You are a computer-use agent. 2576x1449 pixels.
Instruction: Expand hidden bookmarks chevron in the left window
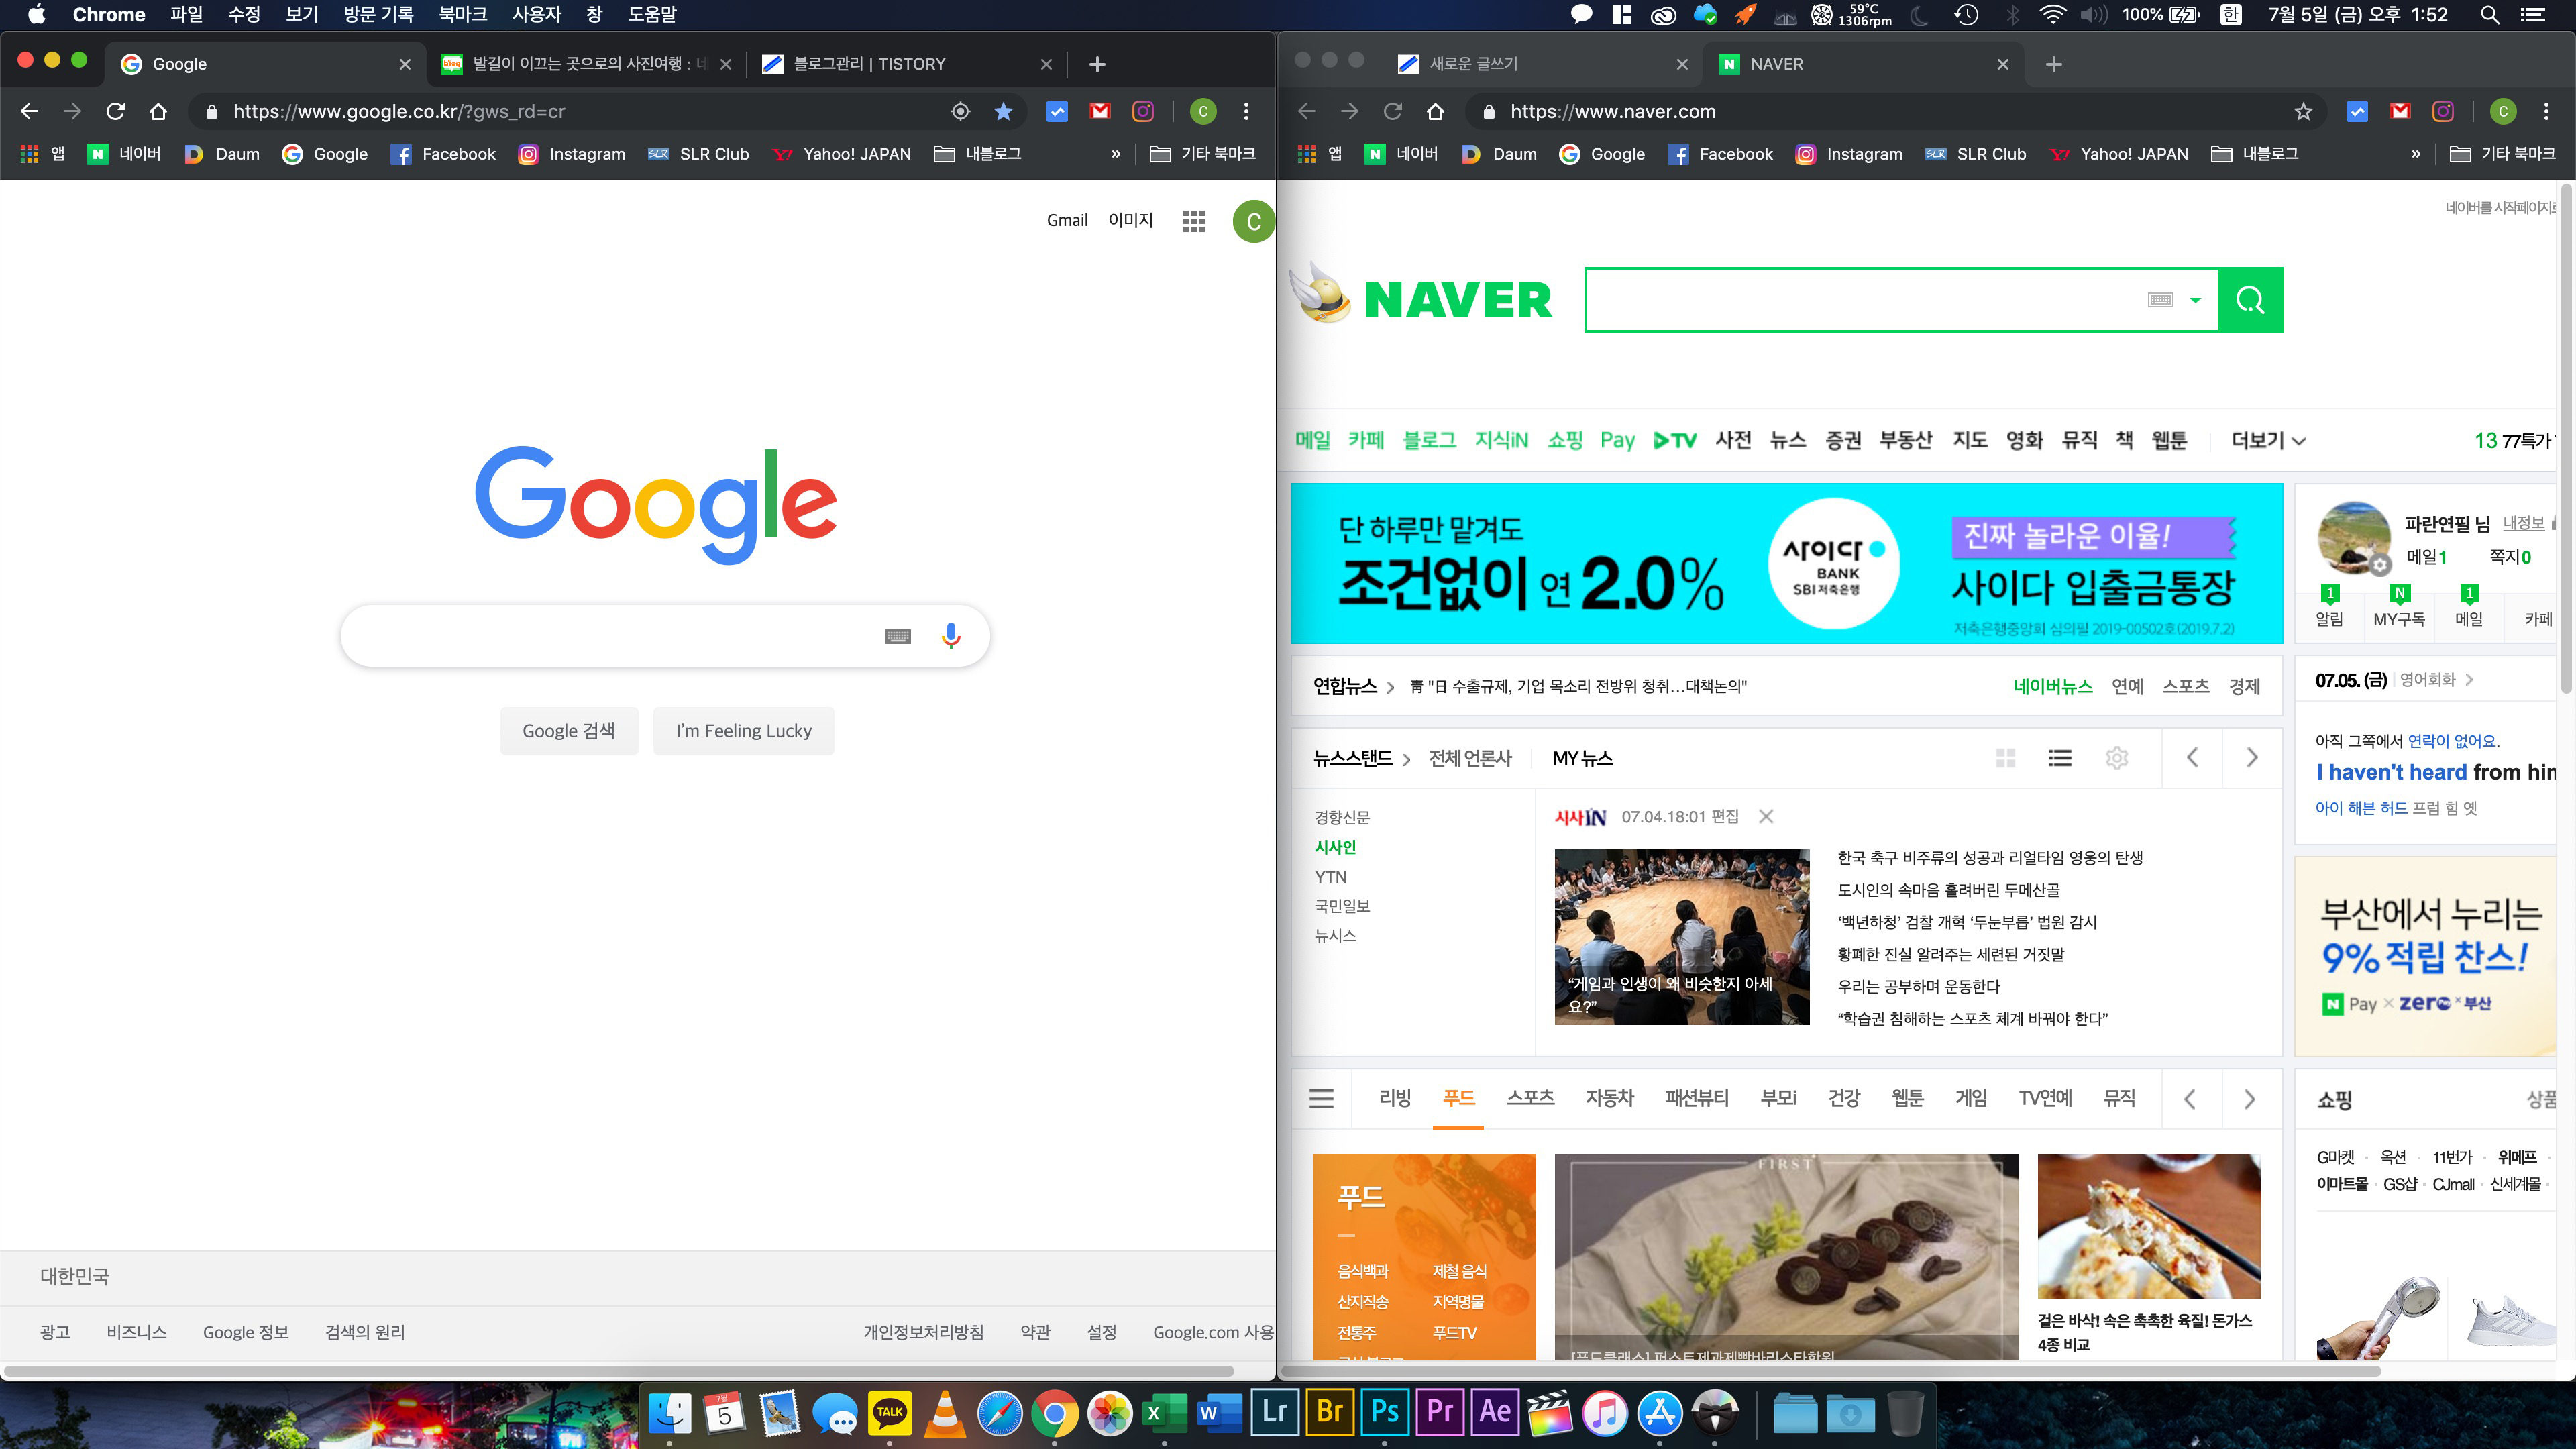tap(1115, 154)
